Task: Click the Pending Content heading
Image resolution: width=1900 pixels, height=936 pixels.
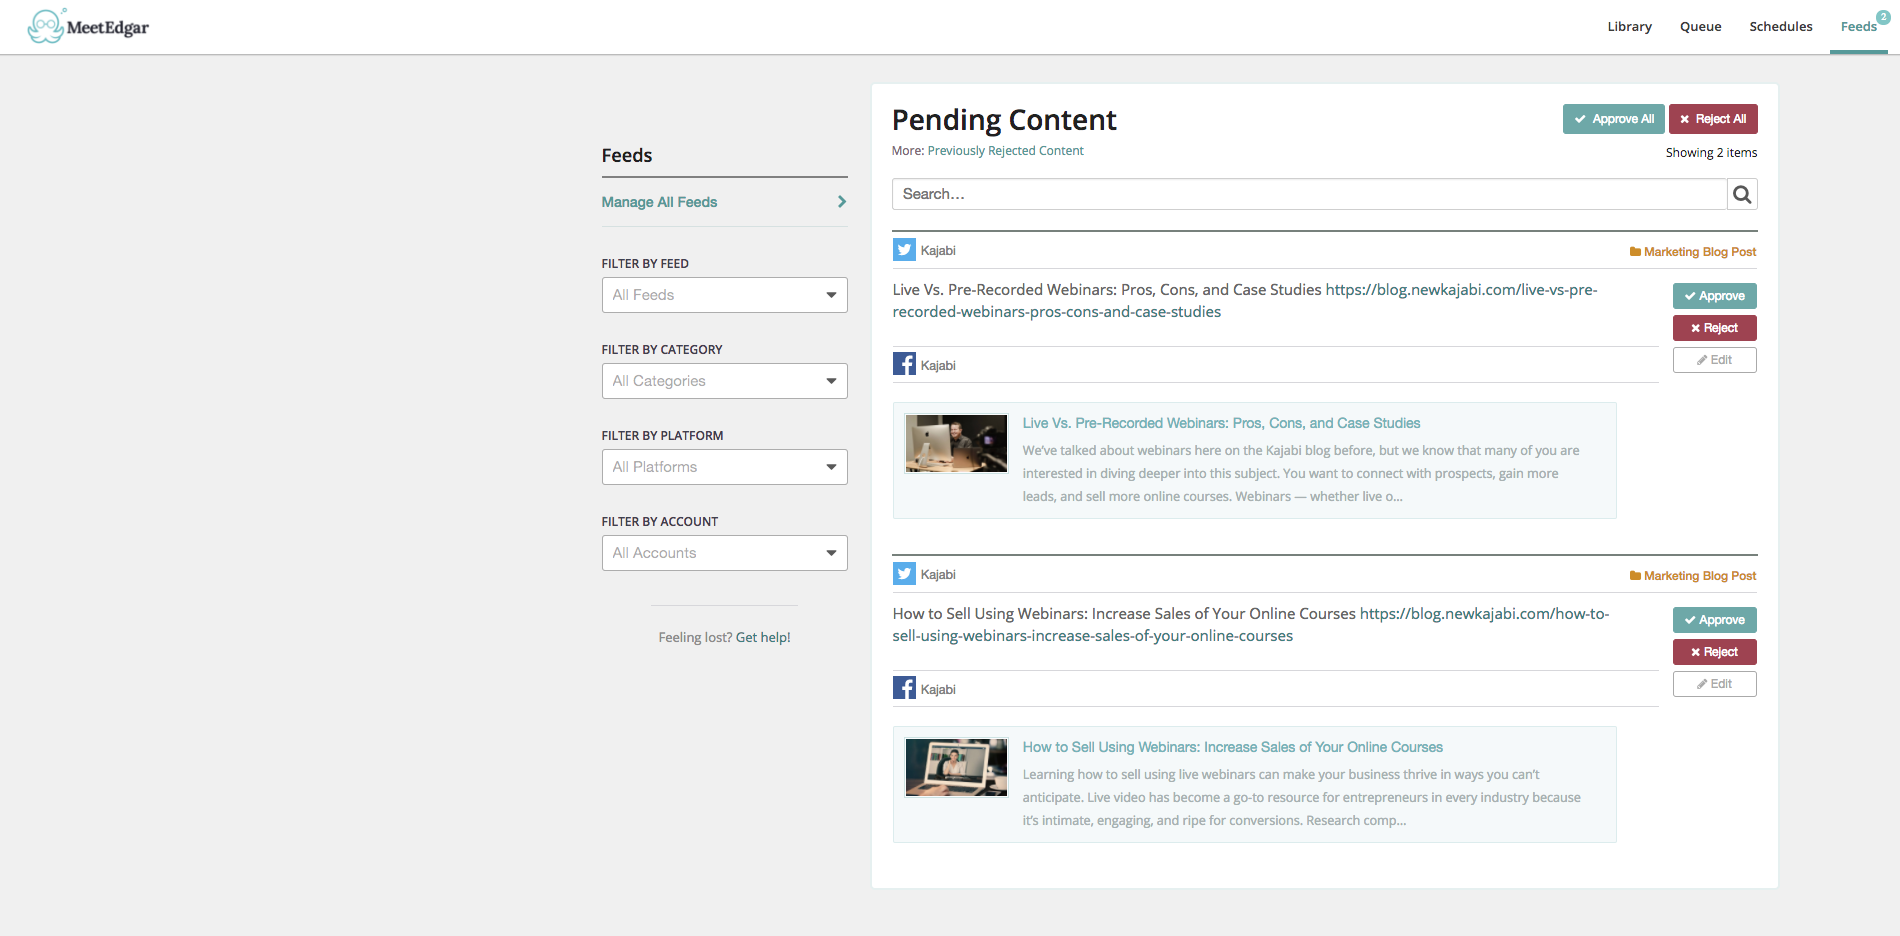Action: coord(1004,120)
